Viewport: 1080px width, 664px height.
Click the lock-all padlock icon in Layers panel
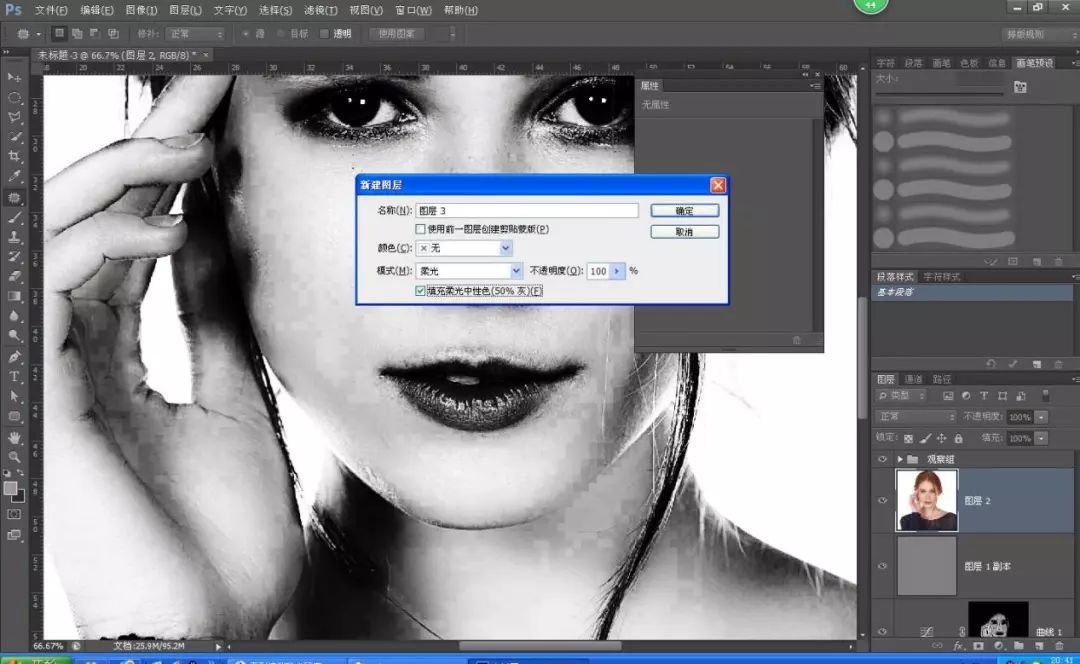click(958, 438)
